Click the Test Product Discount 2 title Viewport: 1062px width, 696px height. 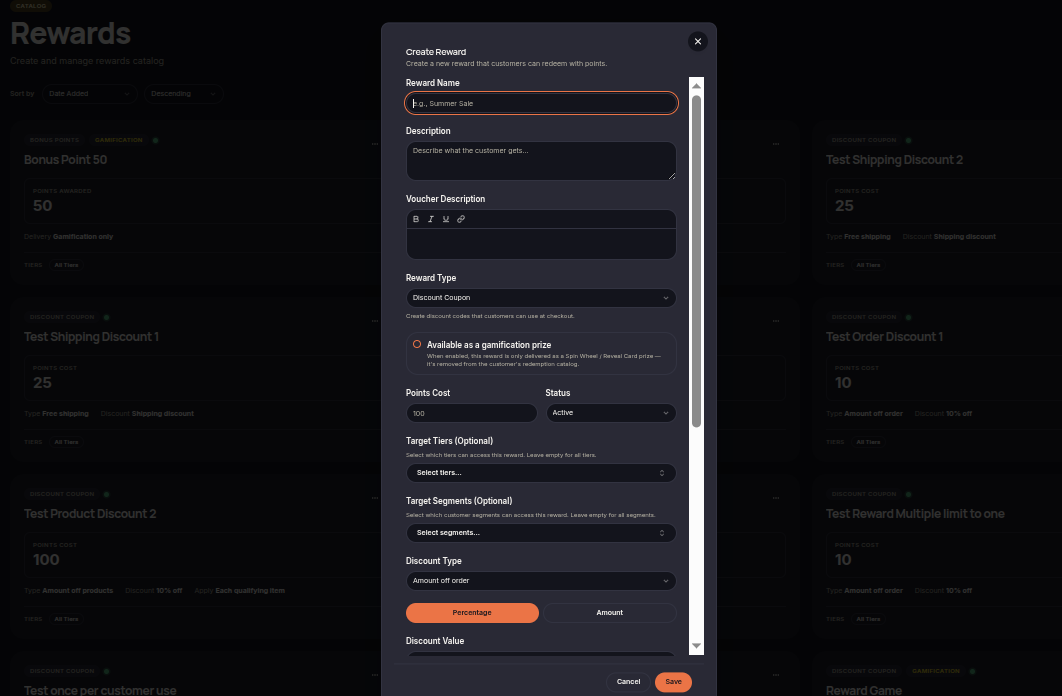(90, 514)
